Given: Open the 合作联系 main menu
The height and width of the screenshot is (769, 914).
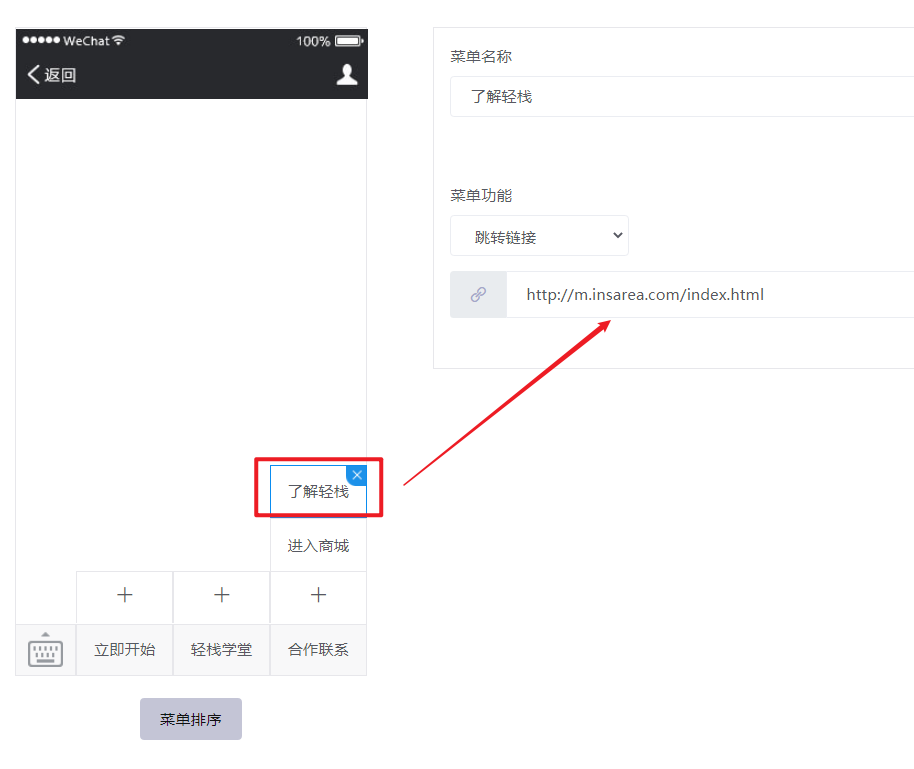Looking at the screenshot, I should point(318,650).
